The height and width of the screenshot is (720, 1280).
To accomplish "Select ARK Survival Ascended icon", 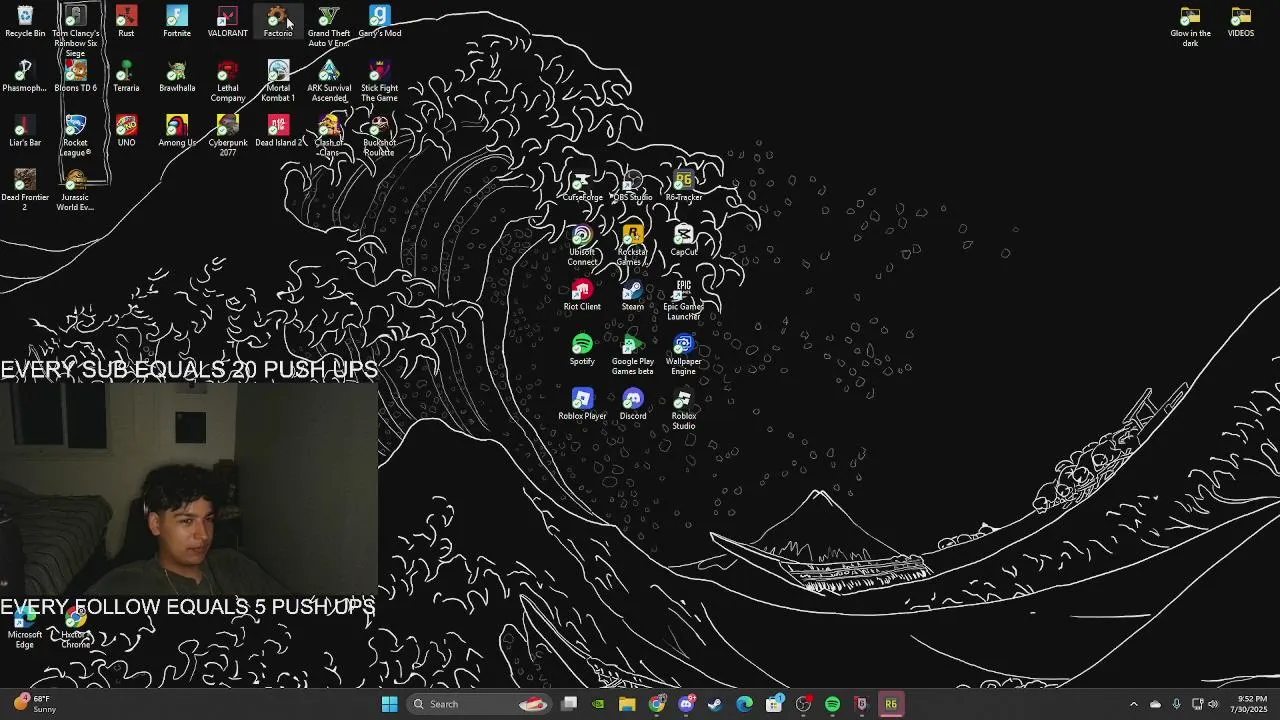I will coord(329,81).
